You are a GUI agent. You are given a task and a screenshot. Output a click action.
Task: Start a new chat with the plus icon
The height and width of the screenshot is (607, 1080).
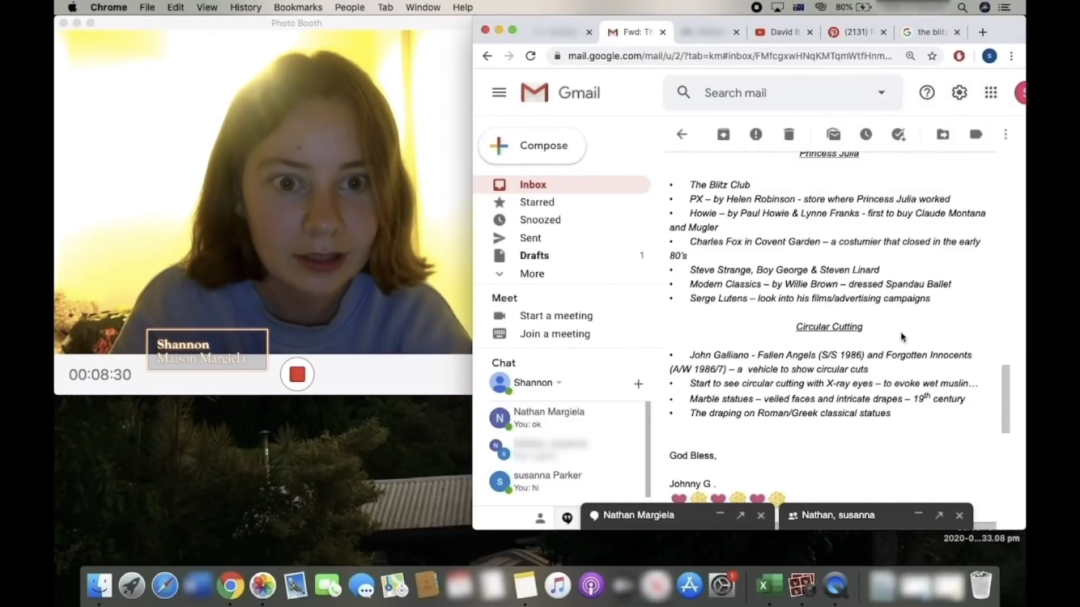coord(638,384)
